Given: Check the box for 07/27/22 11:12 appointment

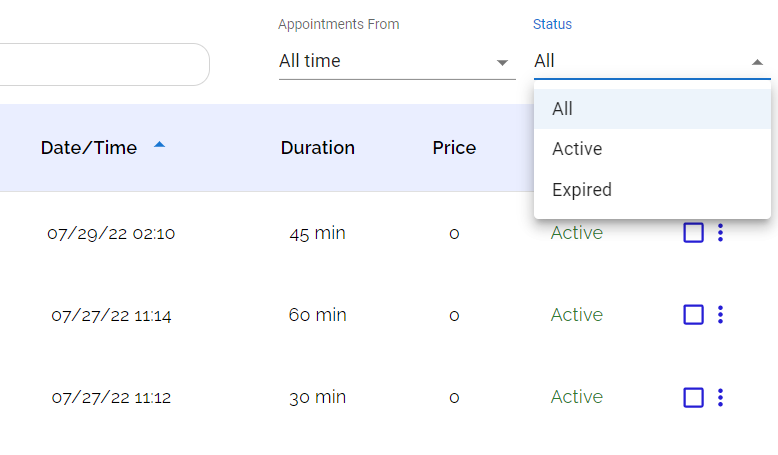Looking at the screenshot, I should [693, 397].
